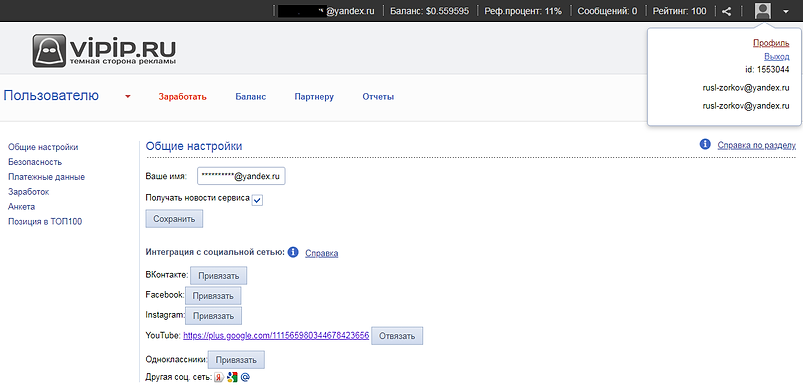Click the VIPIP.RU logo
The width and height of the screenshot is (803, 390).
click(104, 51)
